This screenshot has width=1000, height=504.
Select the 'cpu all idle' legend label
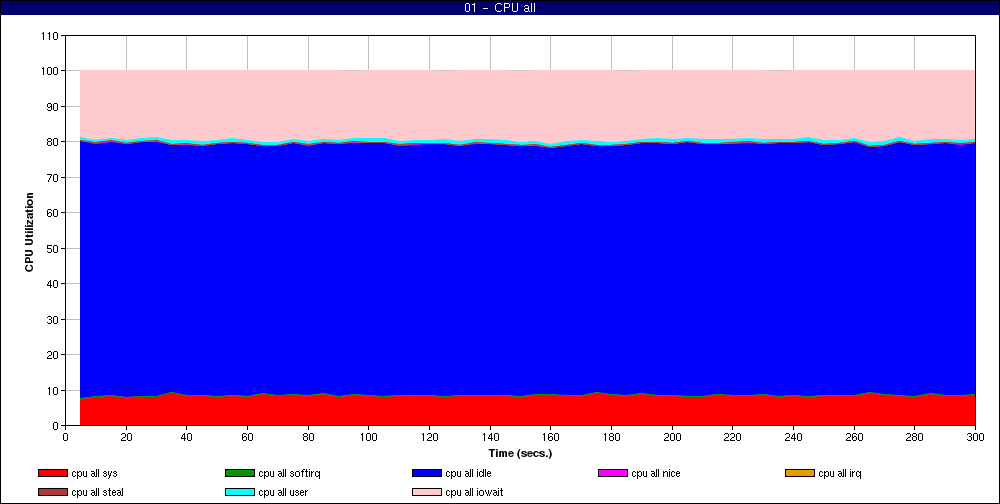pyautogui.click(x=468, y=473)
